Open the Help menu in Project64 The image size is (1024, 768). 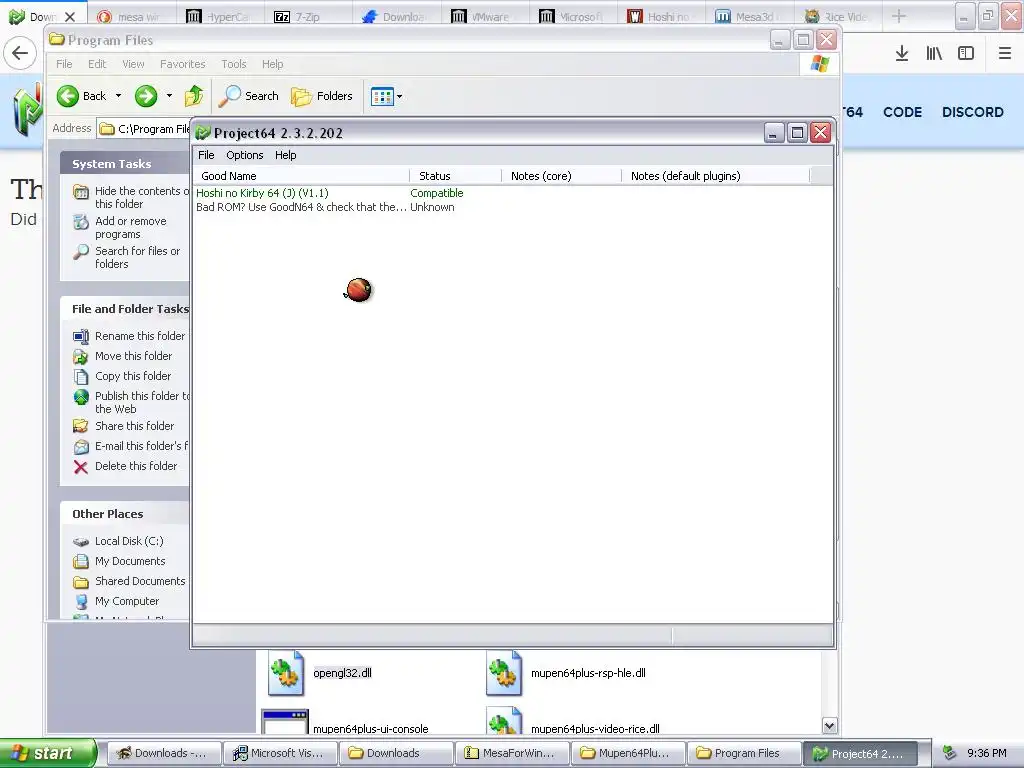(x=285, y=155)
